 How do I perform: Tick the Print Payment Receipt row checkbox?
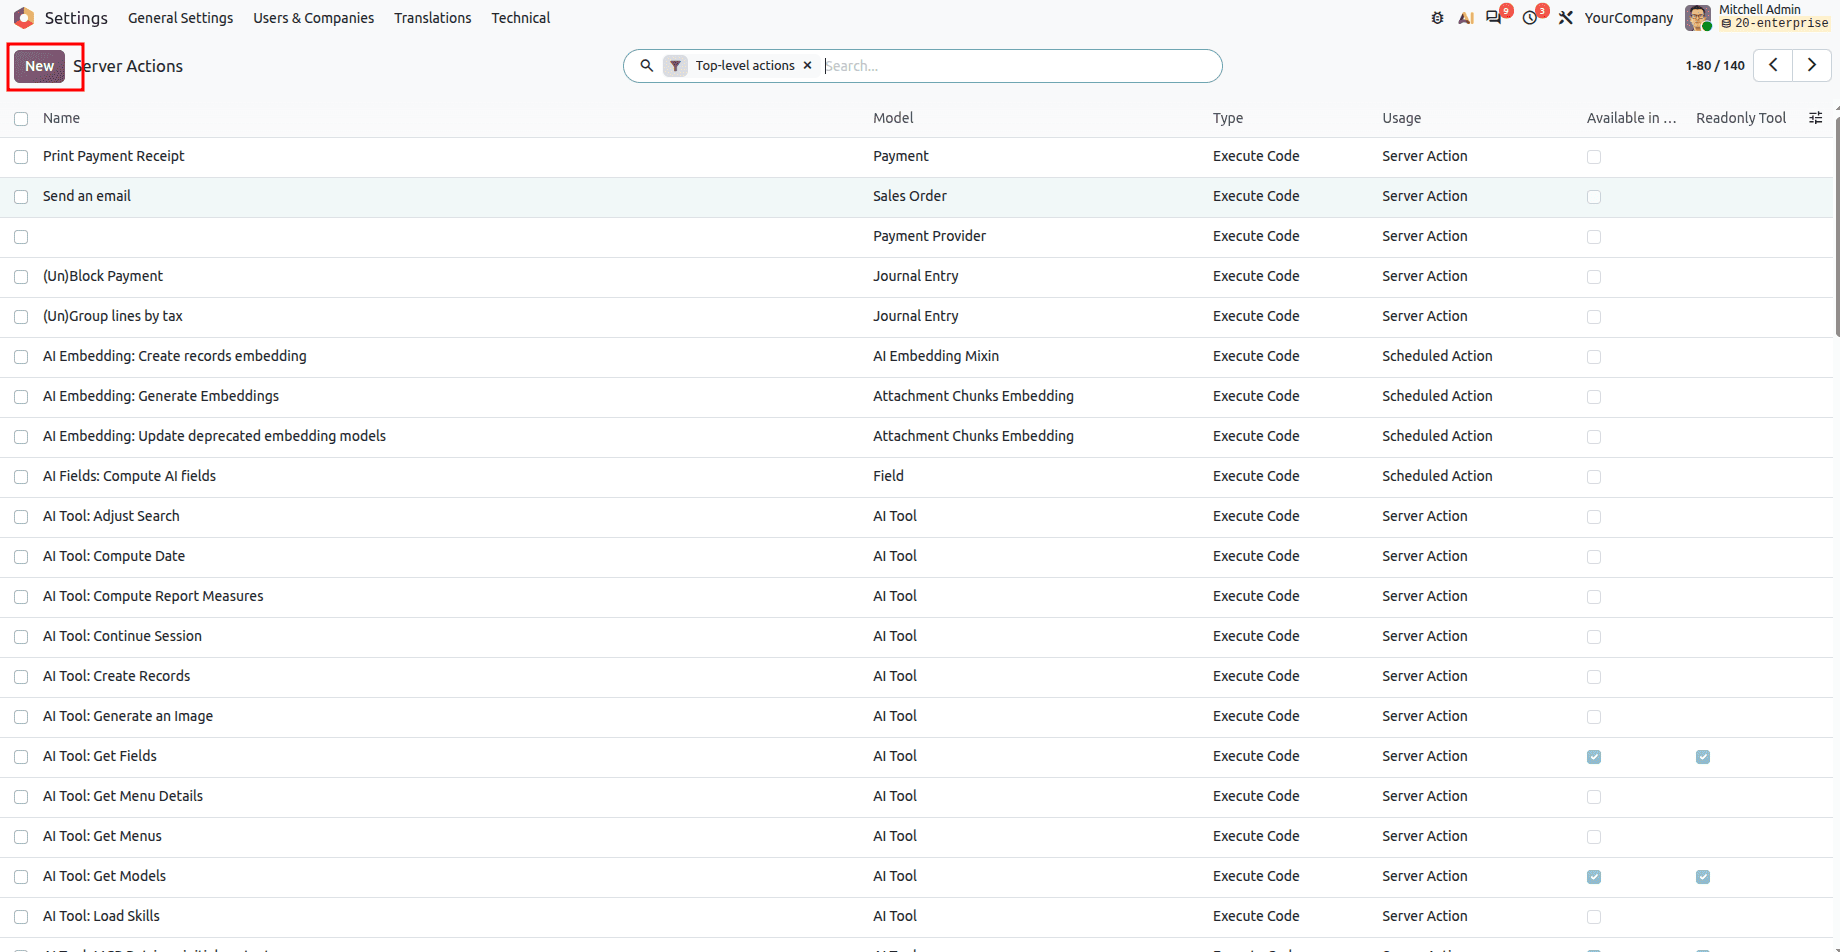tap(21, 157)
